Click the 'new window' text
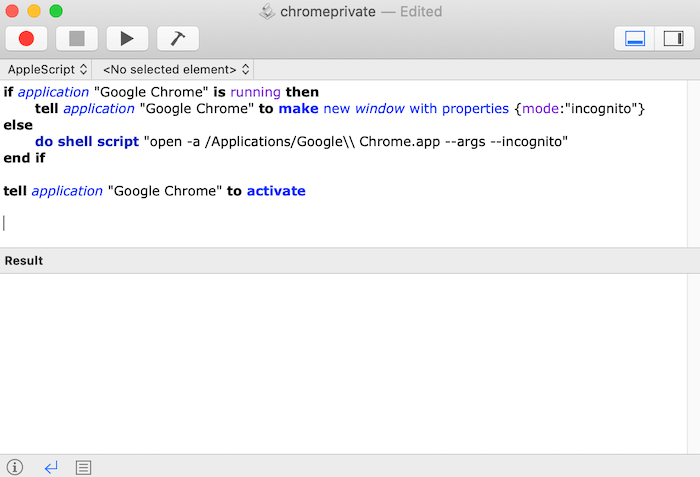The height and width of the screenshot is (477, 700). pos(364,109)
